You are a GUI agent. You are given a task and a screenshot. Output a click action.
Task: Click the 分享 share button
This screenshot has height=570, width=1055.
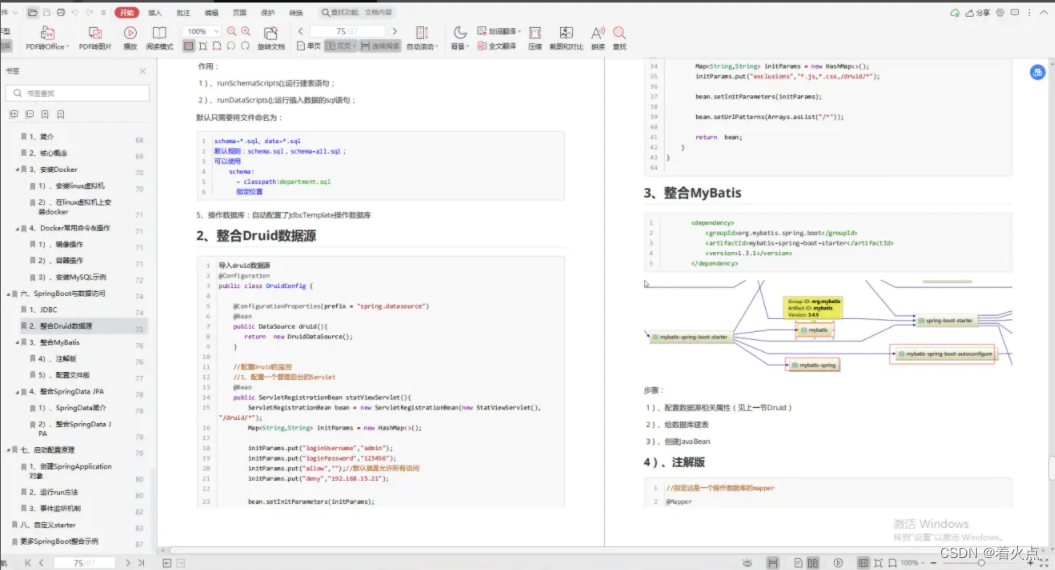pyautogui.click(x=978, y=13)
